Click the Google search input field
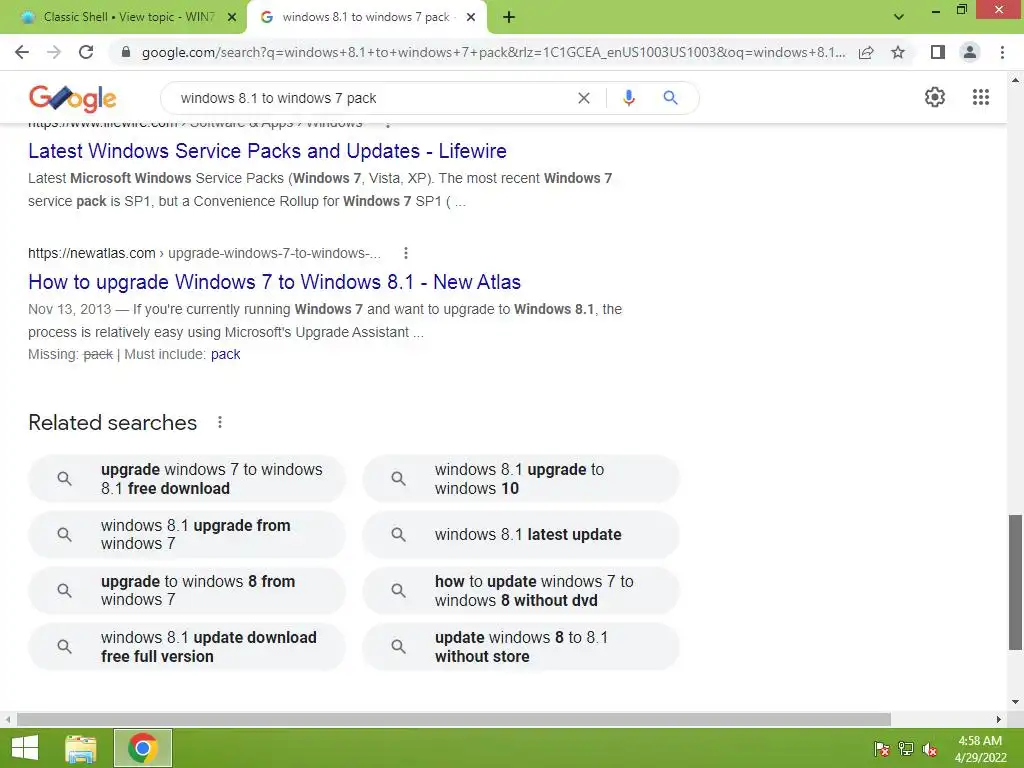The image size is (1024, 768). [x=372, y=98]
